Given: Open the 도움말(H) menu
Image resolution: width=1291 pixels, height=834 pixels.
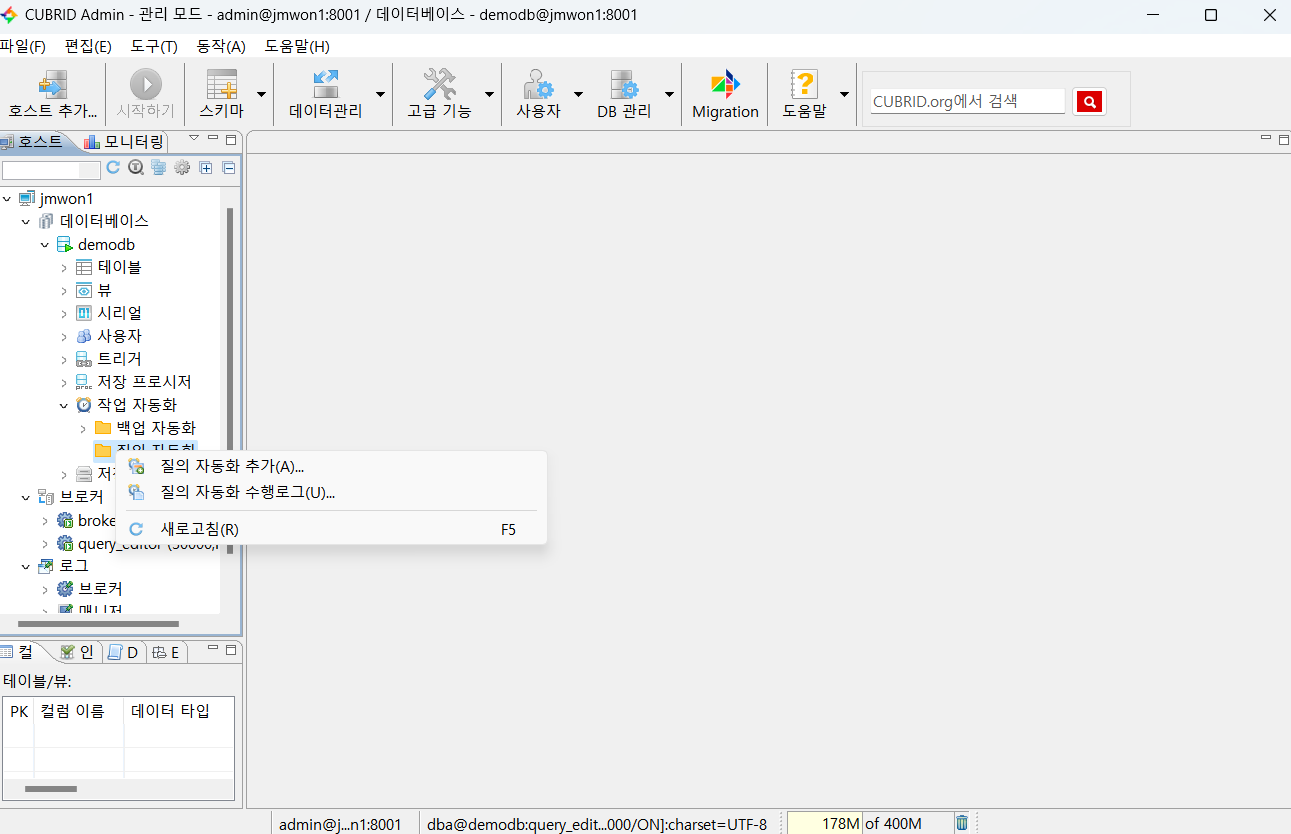Looking at the screenshot, I should point(297,47).
